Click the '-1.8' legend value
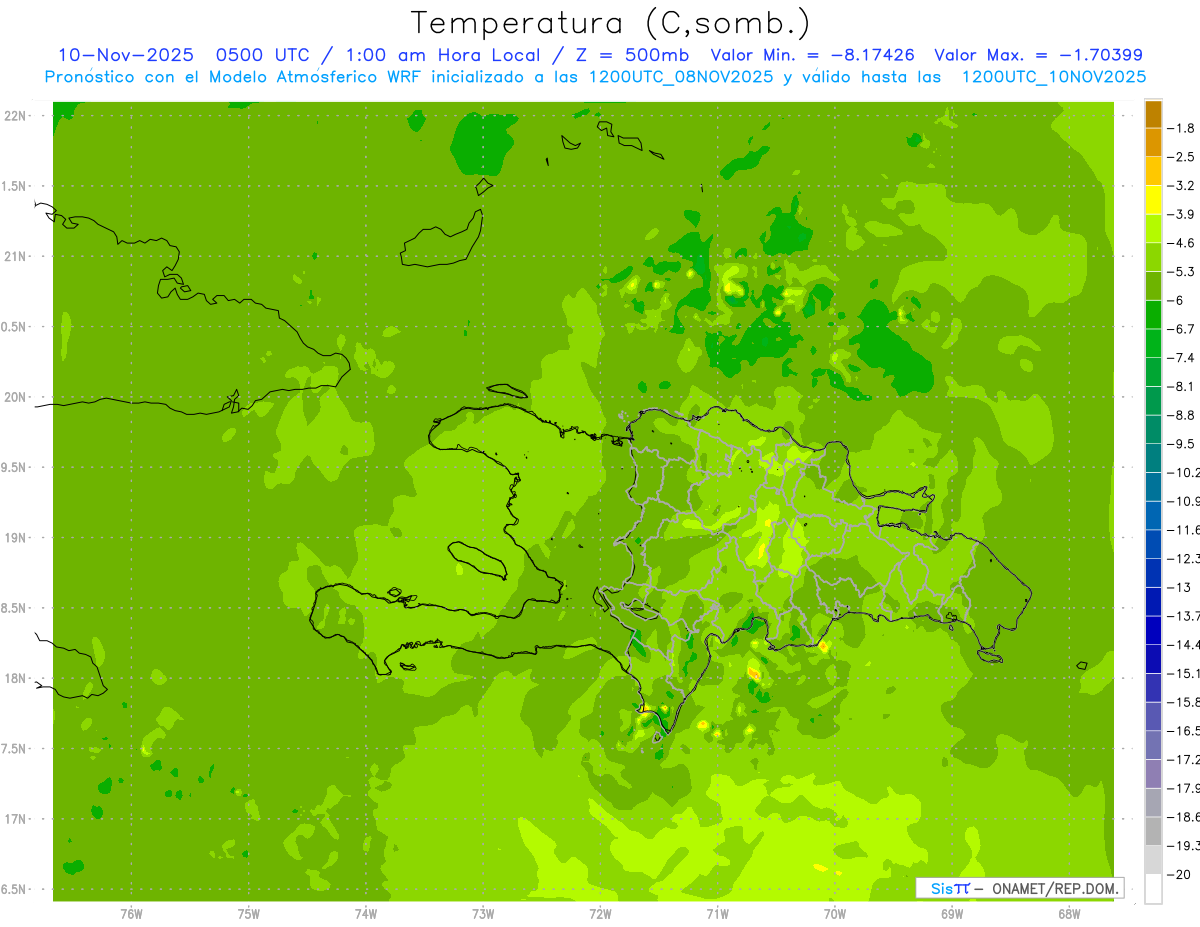This screenshot has width=1200, height=927. click(x=1182, y=129)
